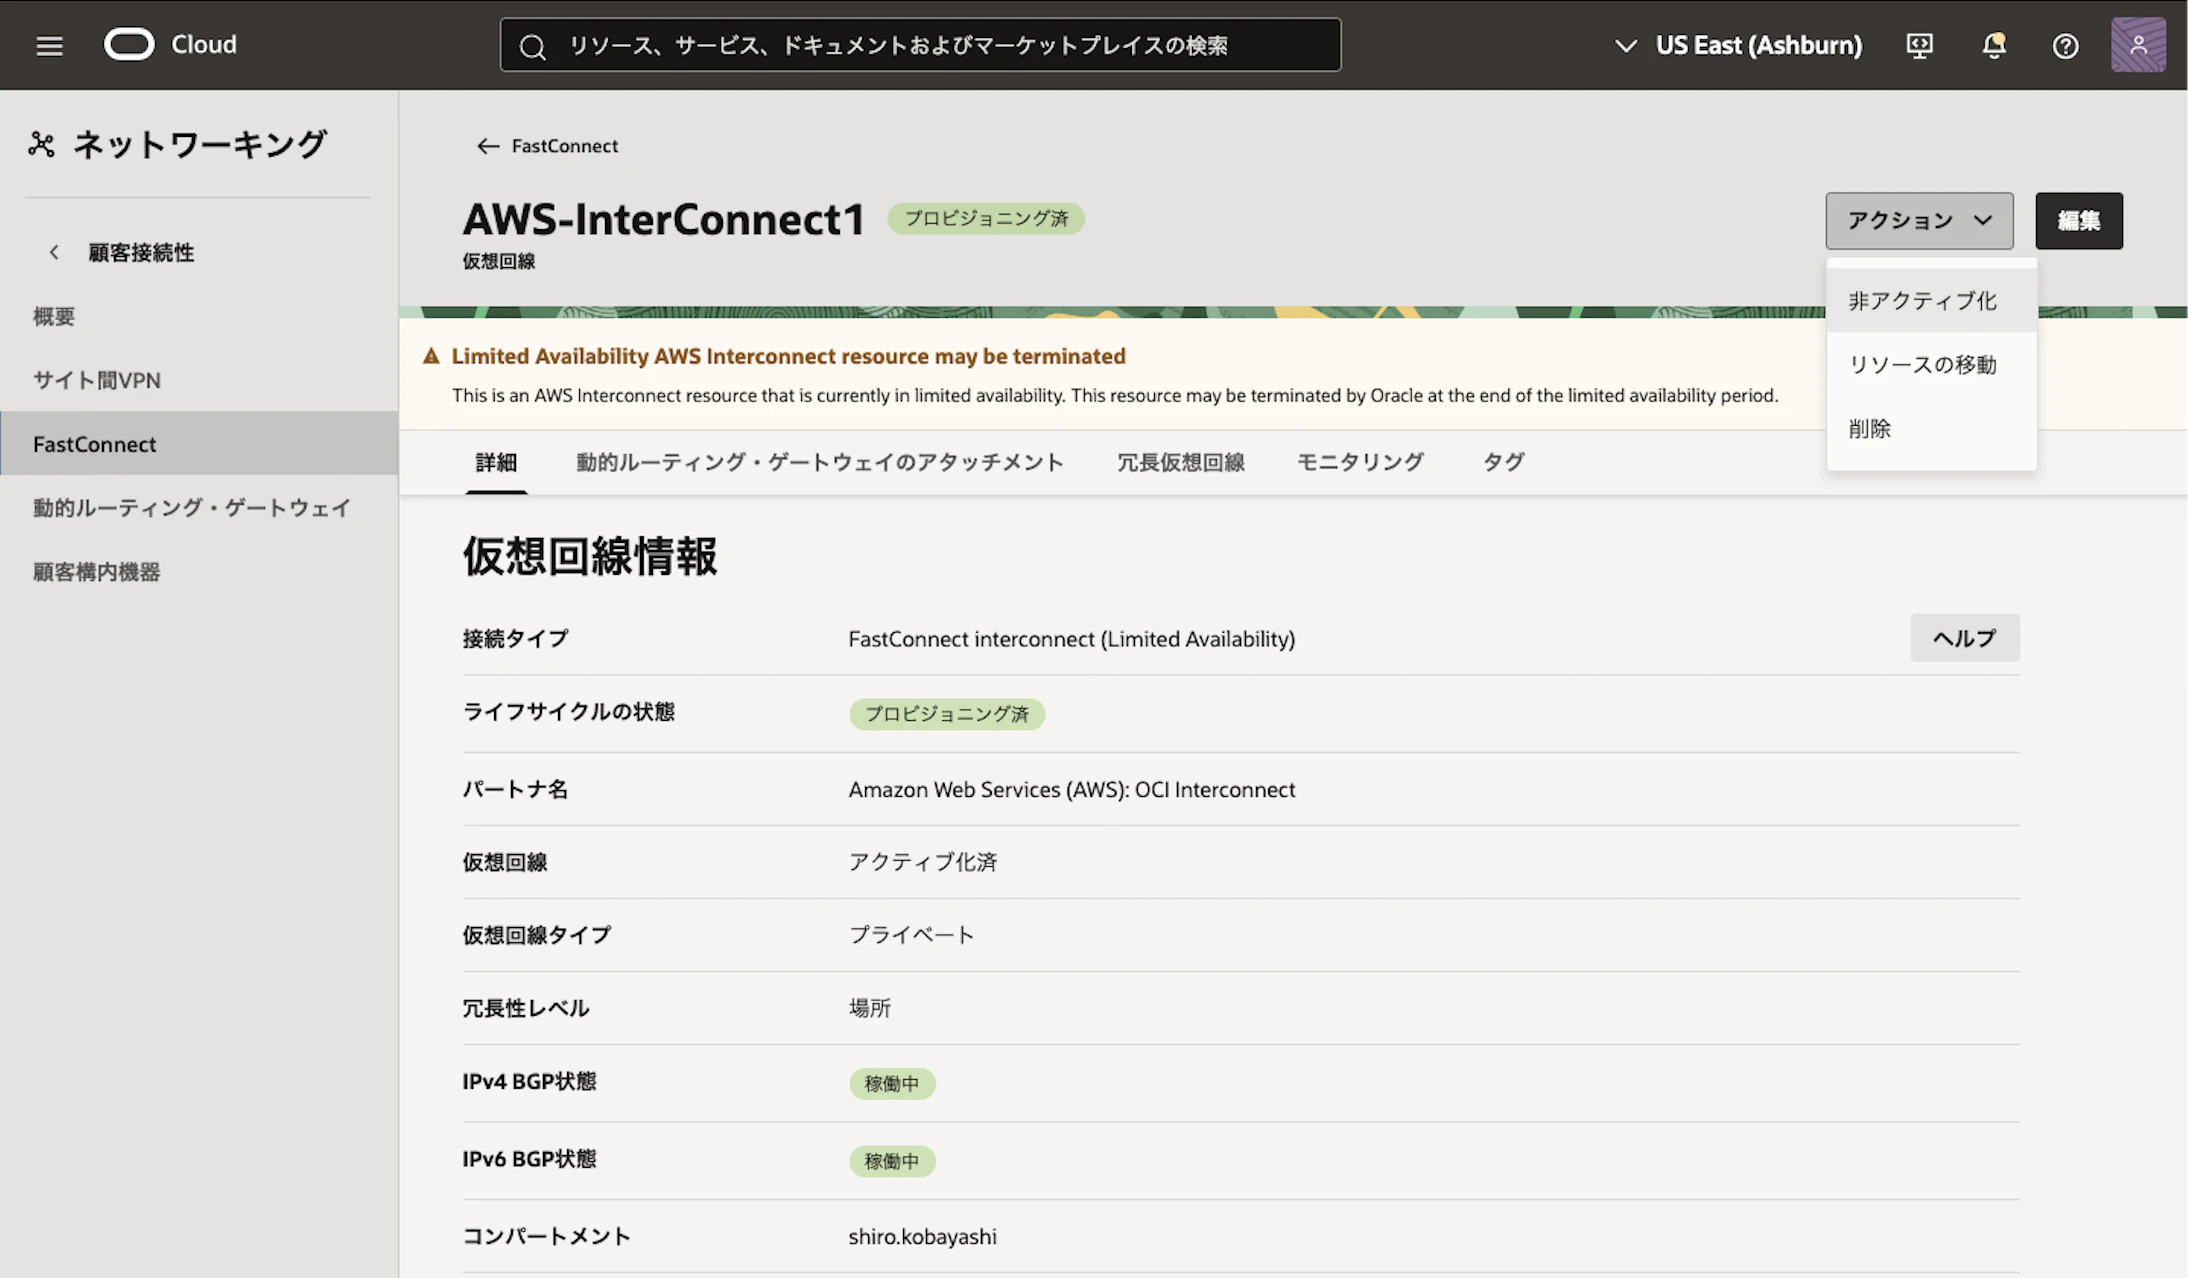Open the help question mark icon
The height and width of the screenshot is (1278, 2188).
2065,45
